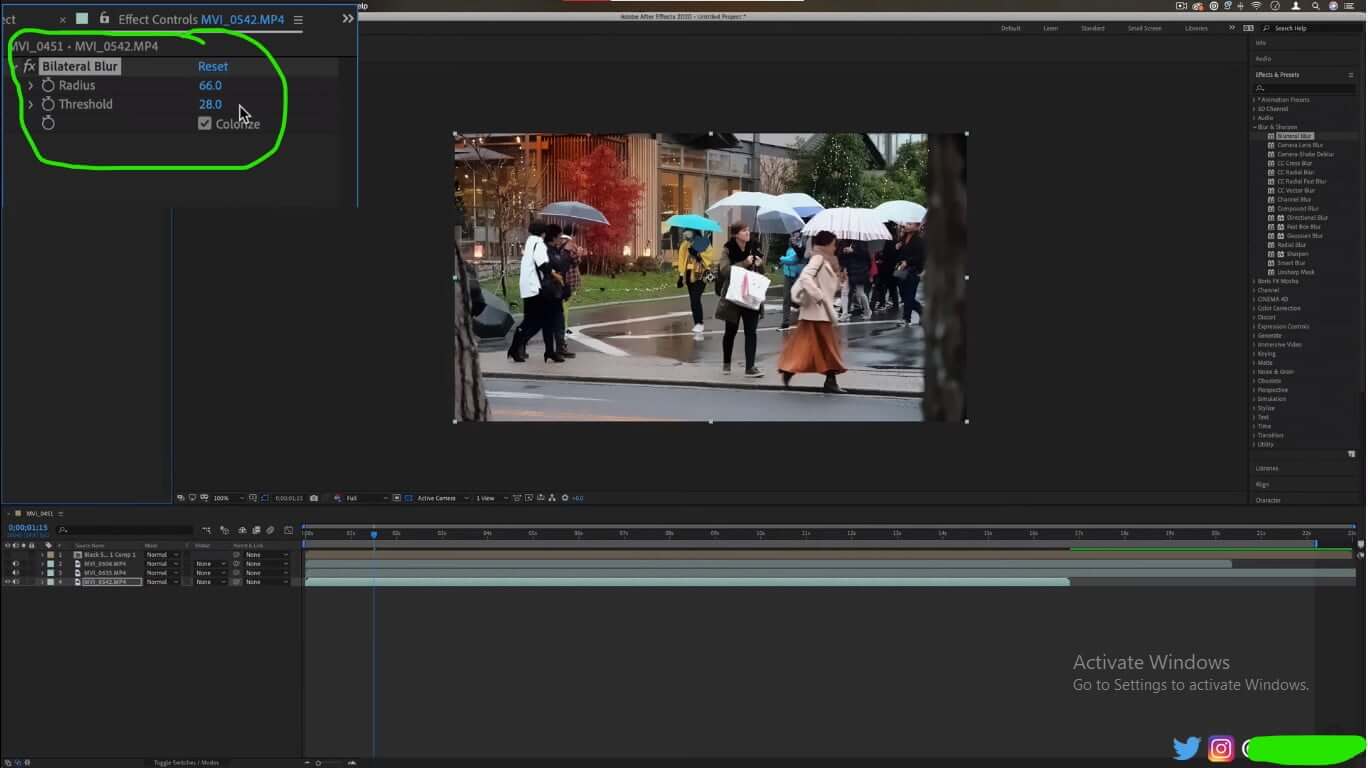Expand the Threshold property twirl arrow

pyautogui.click(x=31, y=104)
